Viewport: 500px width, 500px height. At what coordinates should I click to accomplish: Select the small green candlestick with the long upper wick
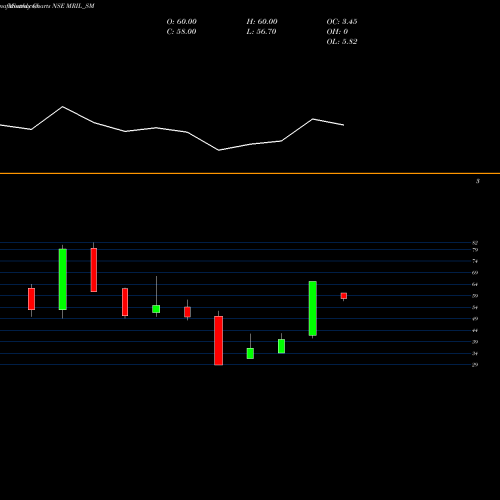coord(156,309)
